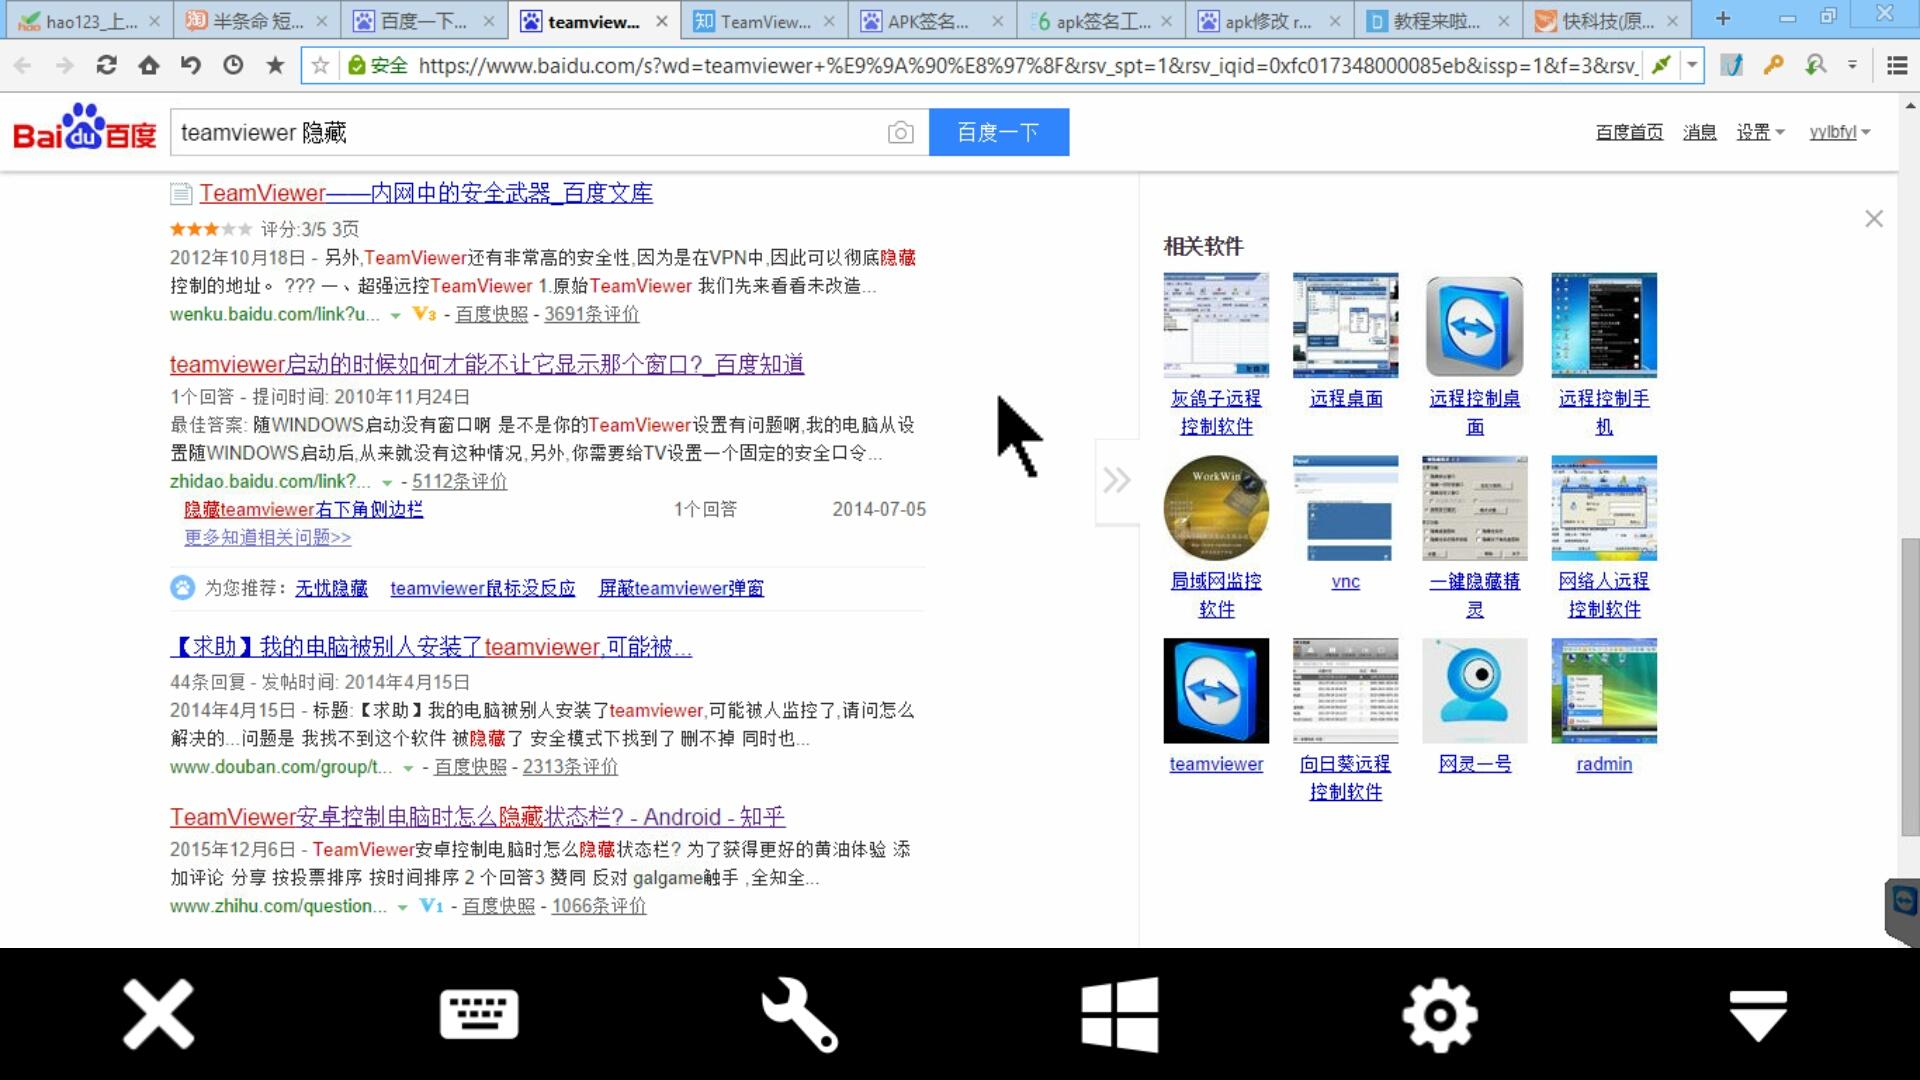The height and width of the screenshot is (1080, 1920).
Task: Close the hao123 tab
Action: pos(154,20)
